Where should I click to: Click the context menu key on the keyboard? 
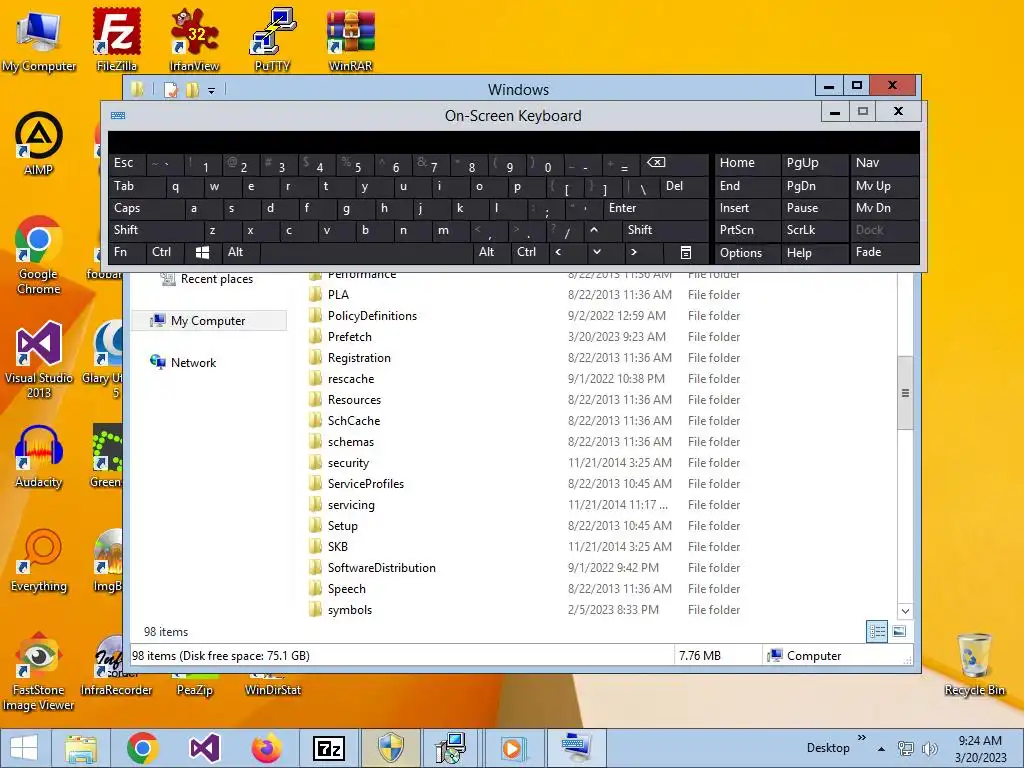[686, 252]
